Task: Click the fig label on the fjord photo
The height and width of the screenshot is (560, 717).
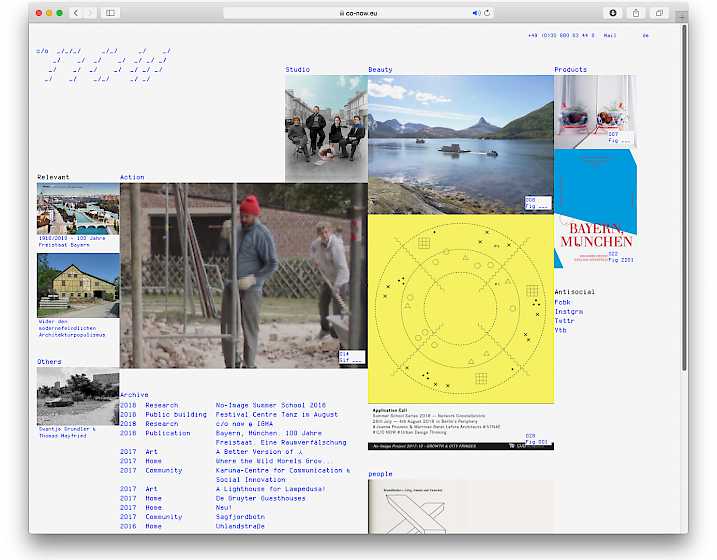Action: 538,203
